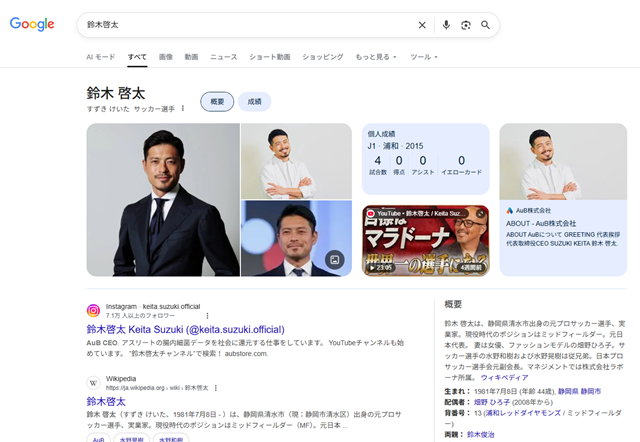
Task: Open three-dot options for Instagram result
Action: pyautogui.click(x=207, y=315)
